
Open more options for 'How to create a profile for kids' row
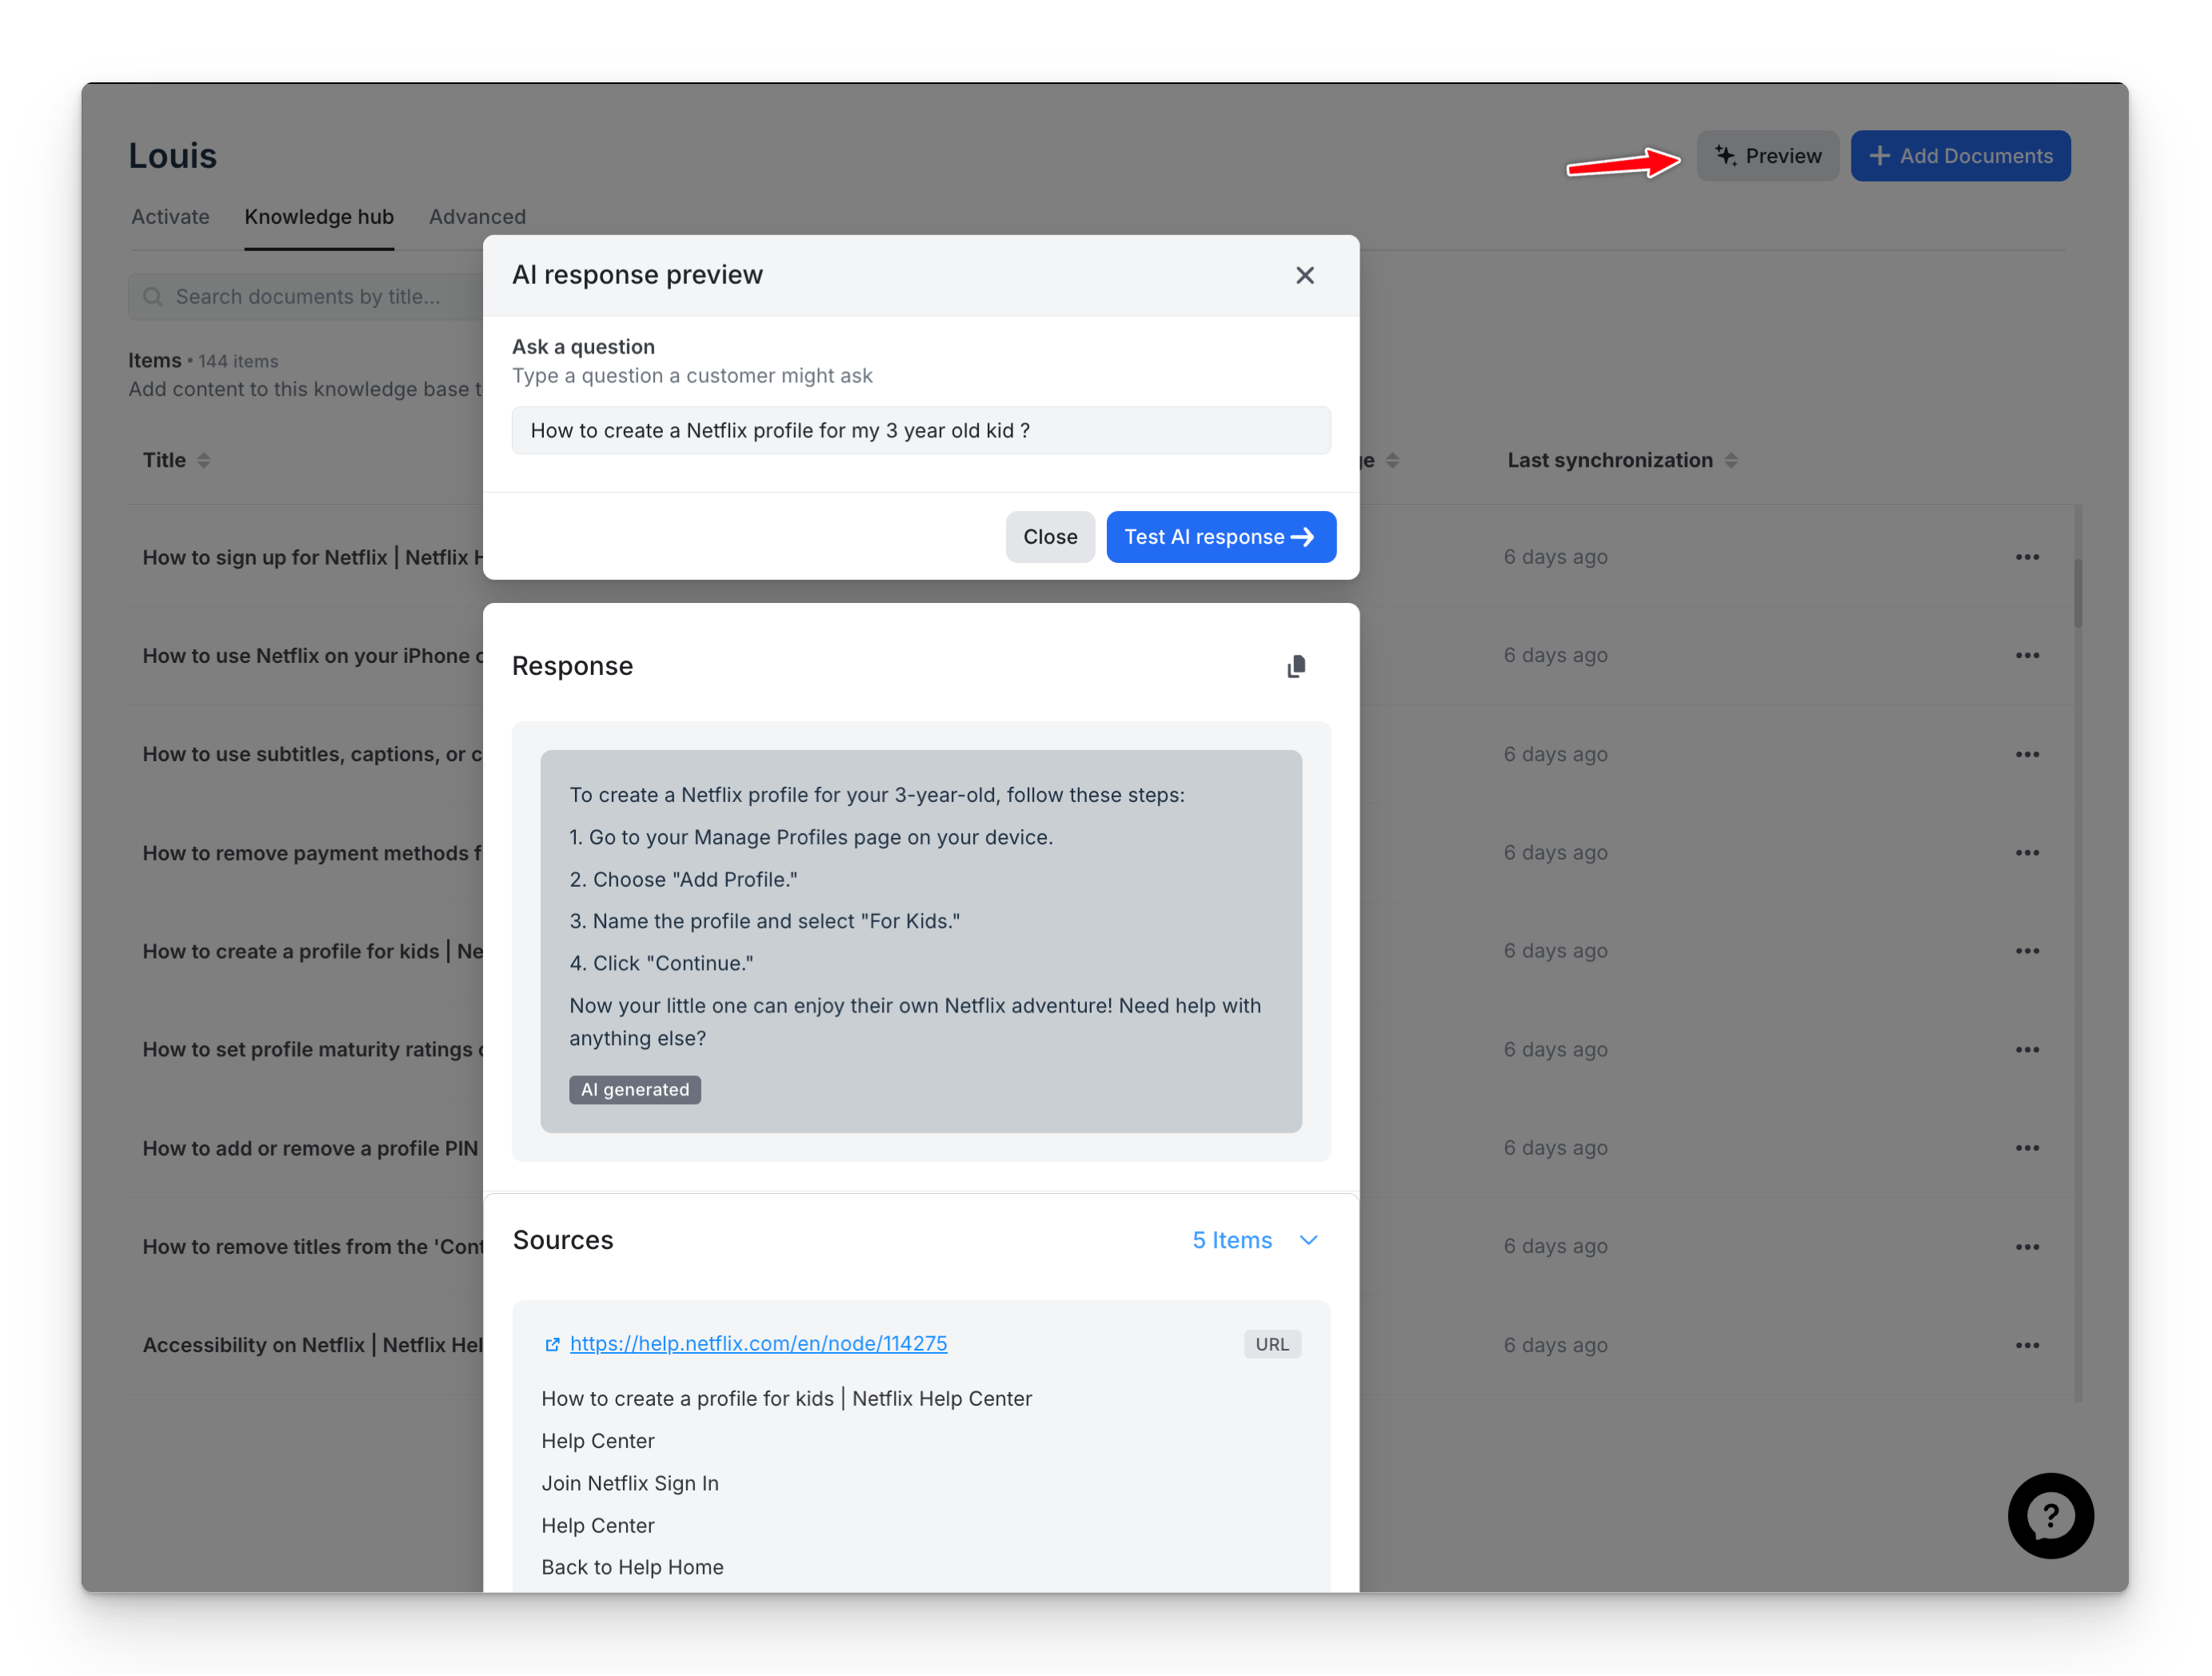point(2026,951)
